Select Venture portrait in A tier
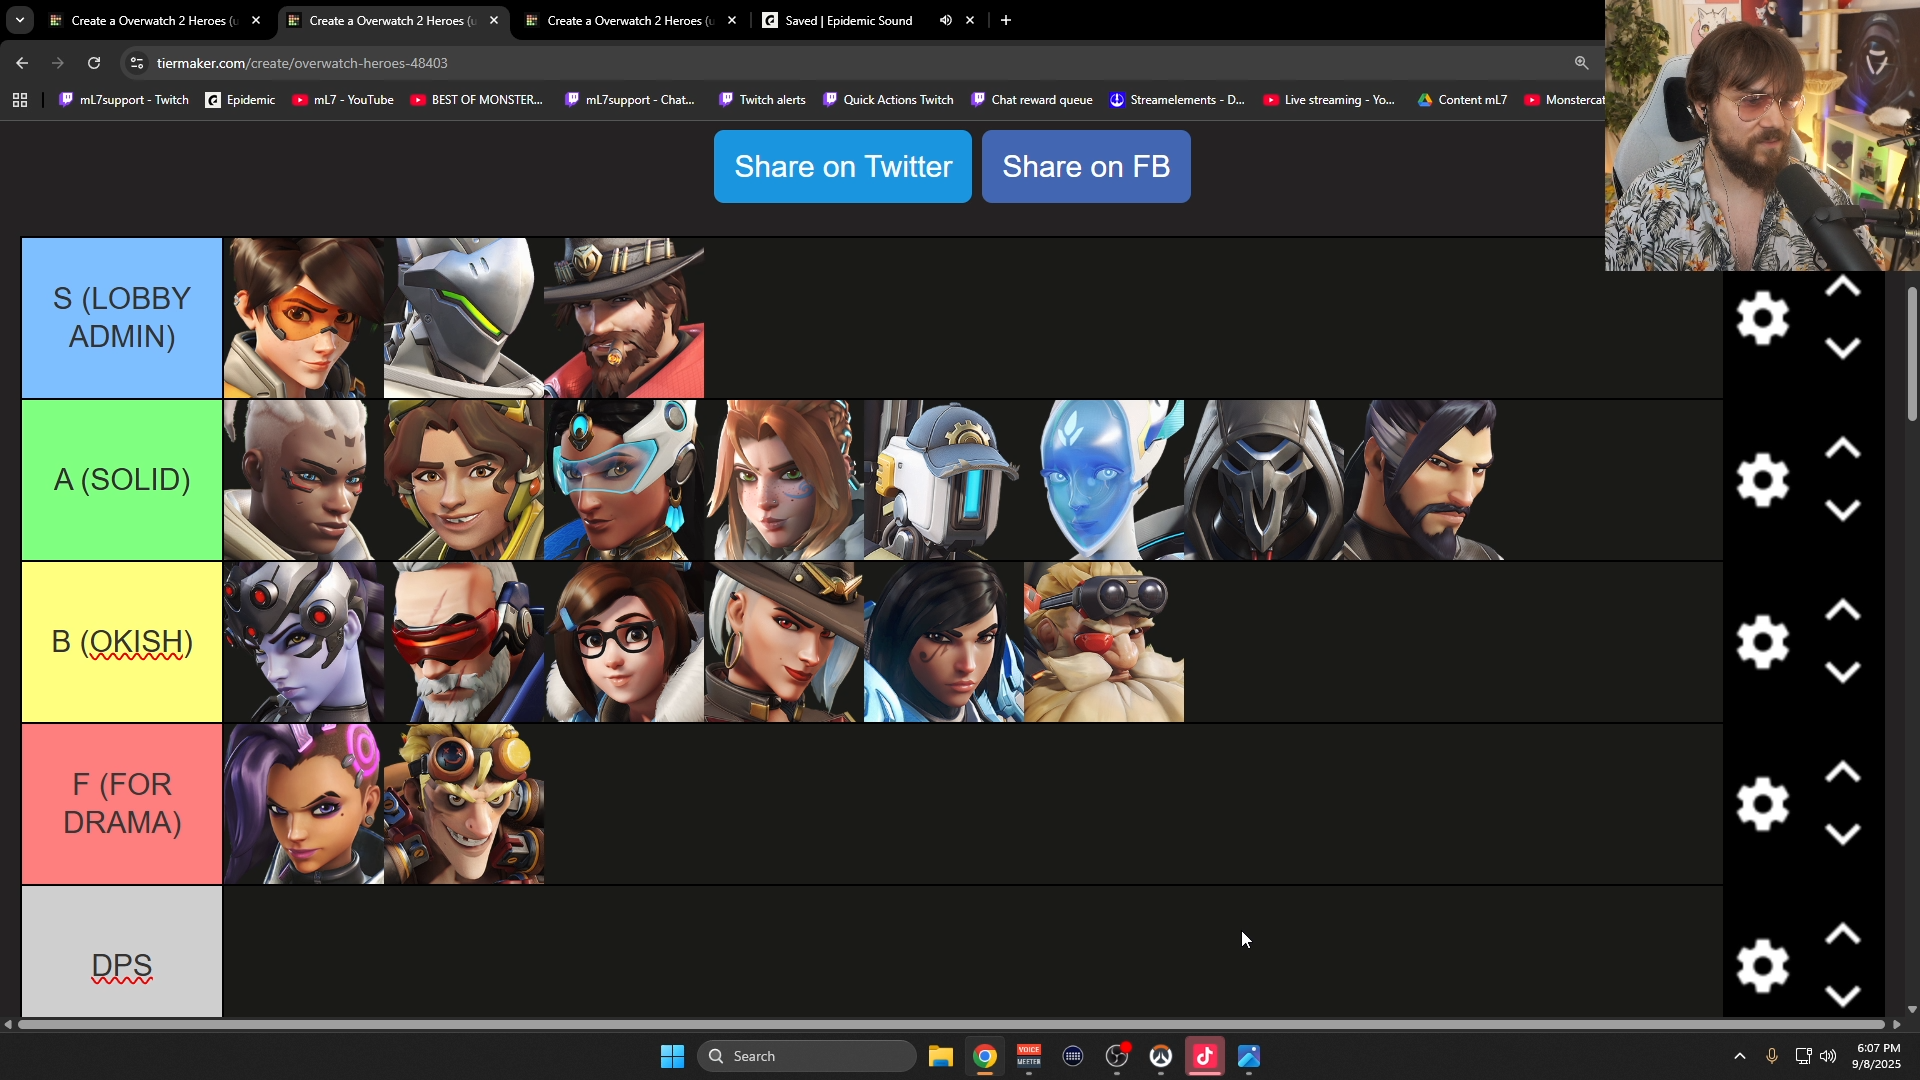Image resolution: width=1920 pixels, height=1080 pixels. pyautogui.click(x=464, y=480)
